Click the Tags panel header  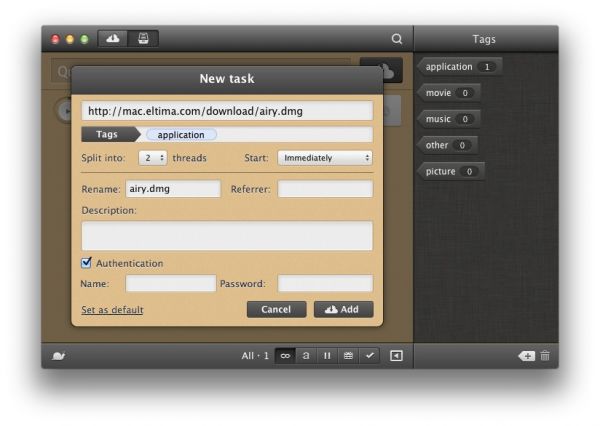pyautogui.click(x=484, y=39)
